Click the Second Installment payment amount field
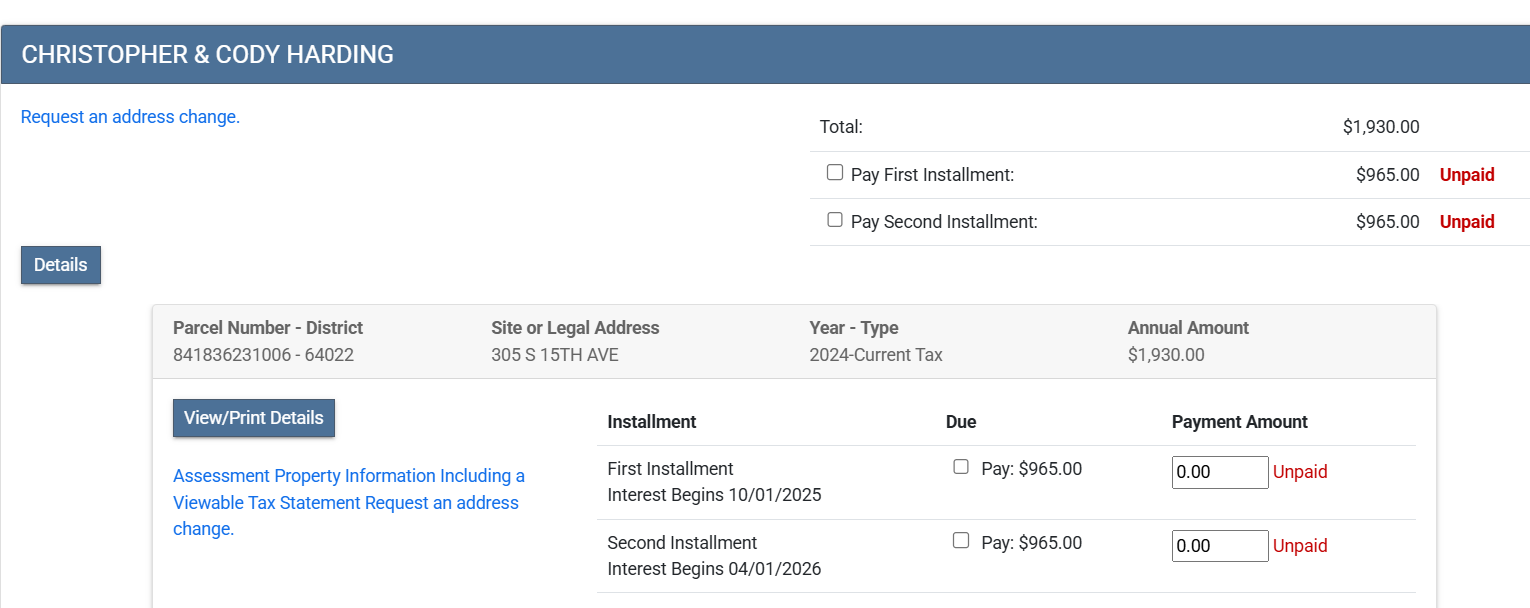 pos(1219,546)
